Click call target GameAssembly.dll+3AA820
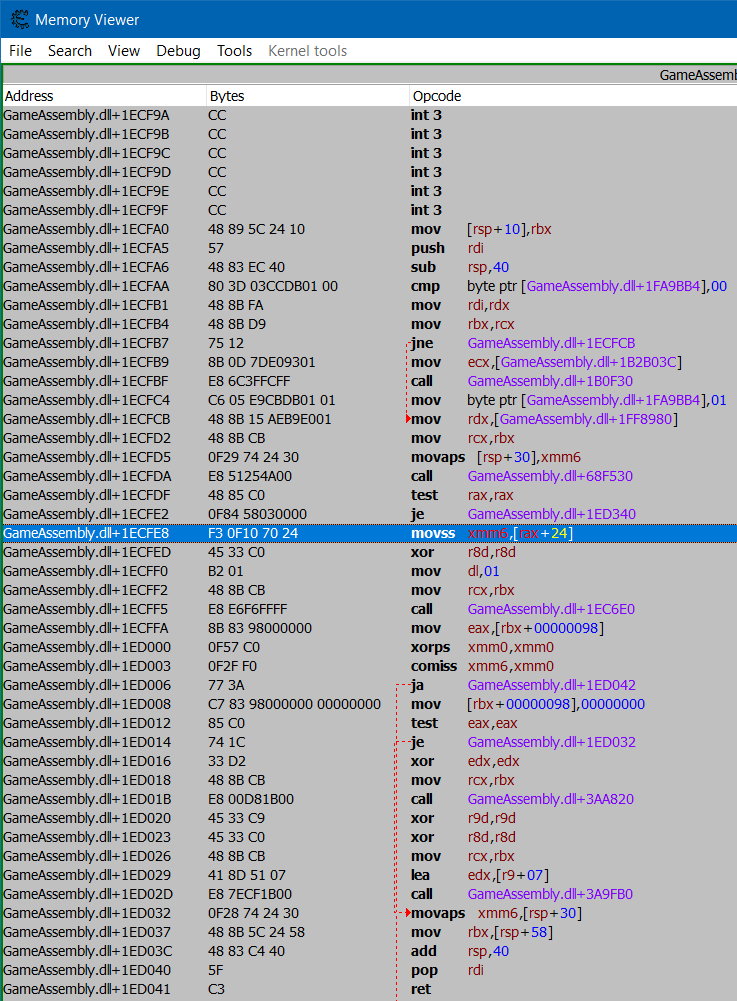737x1001 pixels. (x=551, y=799)
